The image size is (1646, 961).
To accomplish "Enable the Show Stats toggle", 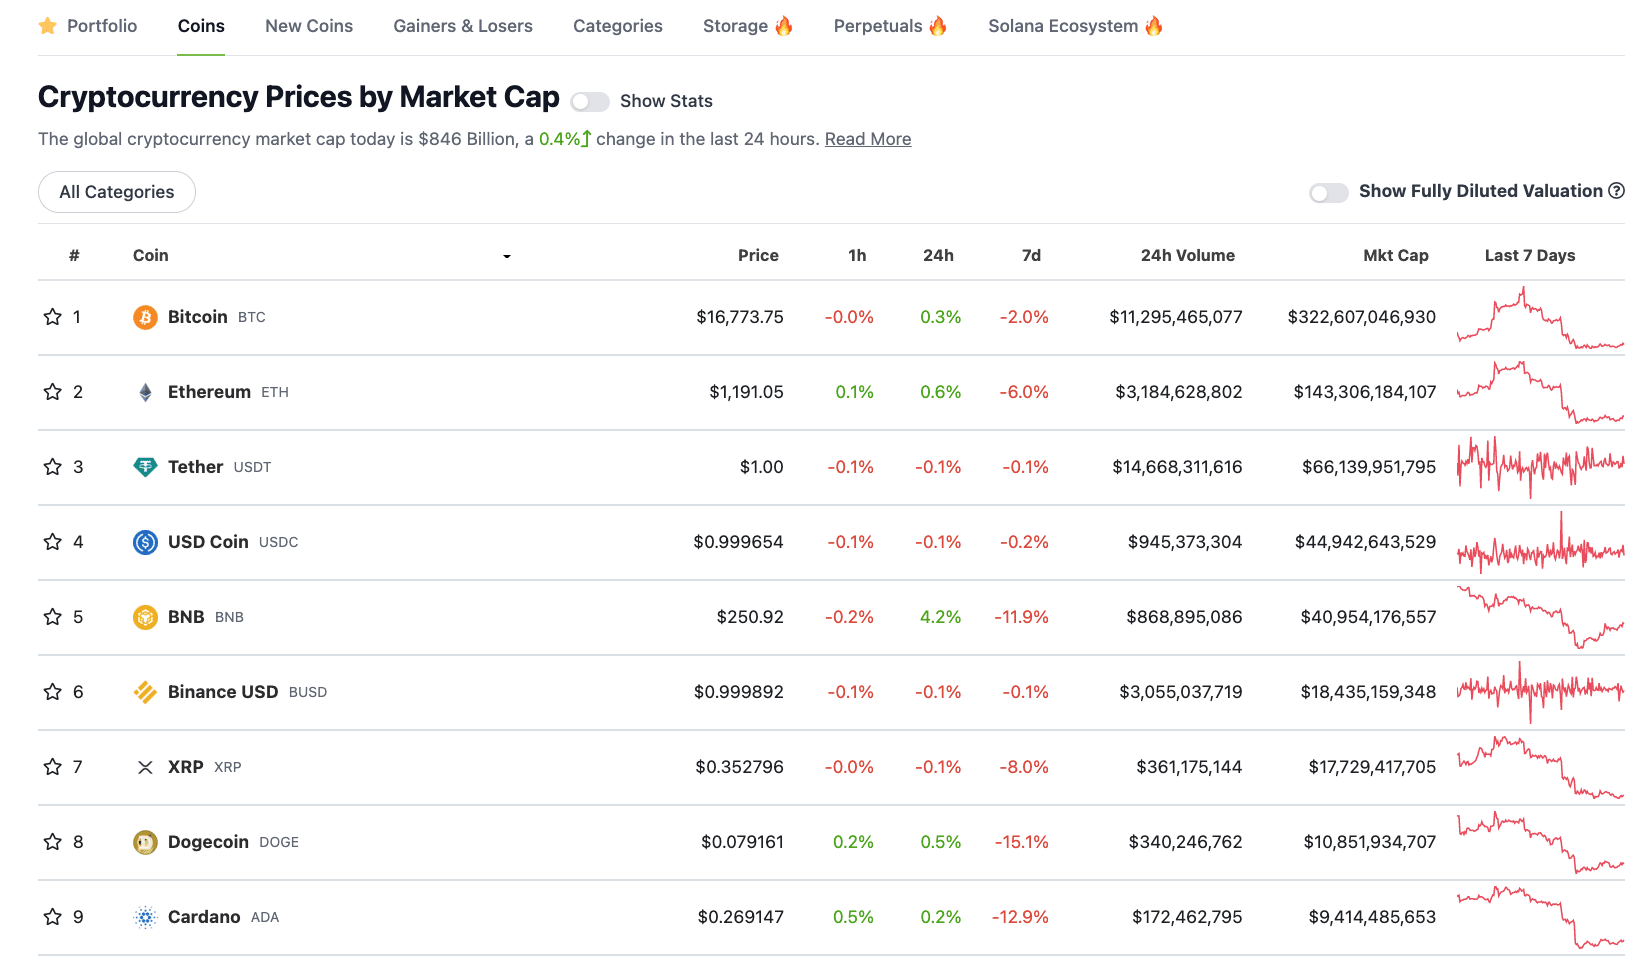I will tap(590, 101).
